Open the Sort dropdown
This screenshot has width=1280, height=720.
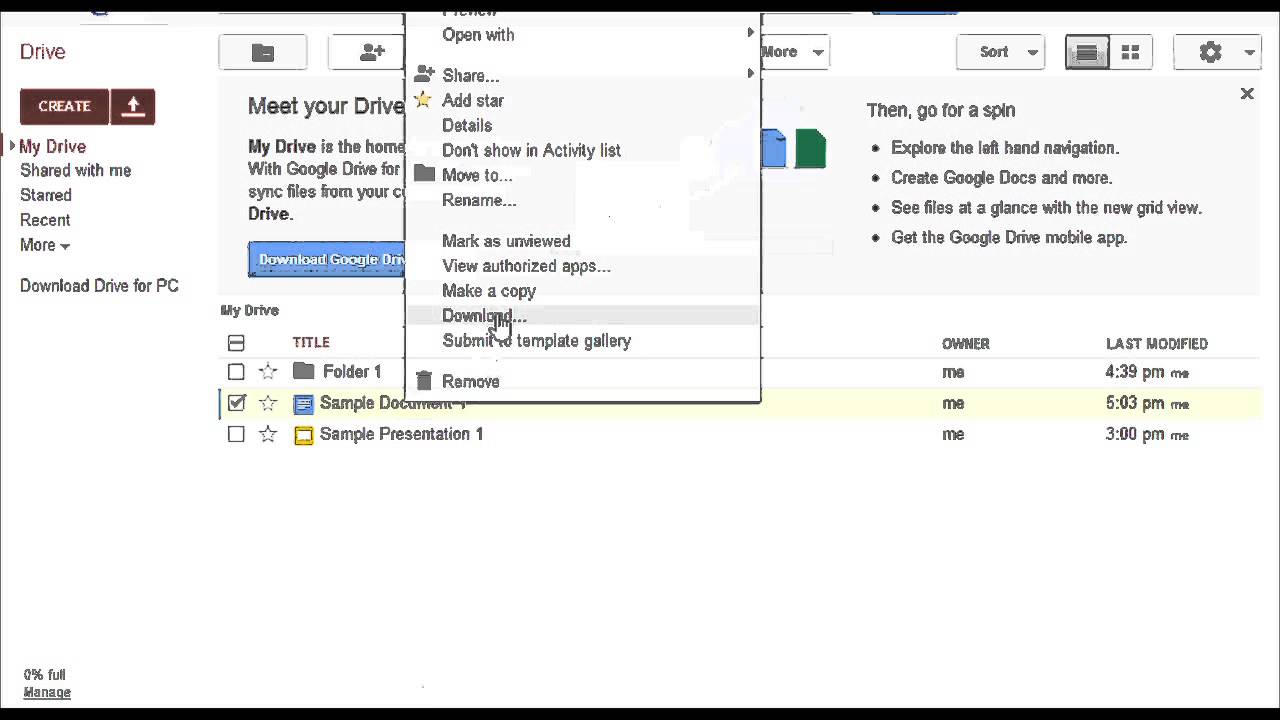(1000, 53)
